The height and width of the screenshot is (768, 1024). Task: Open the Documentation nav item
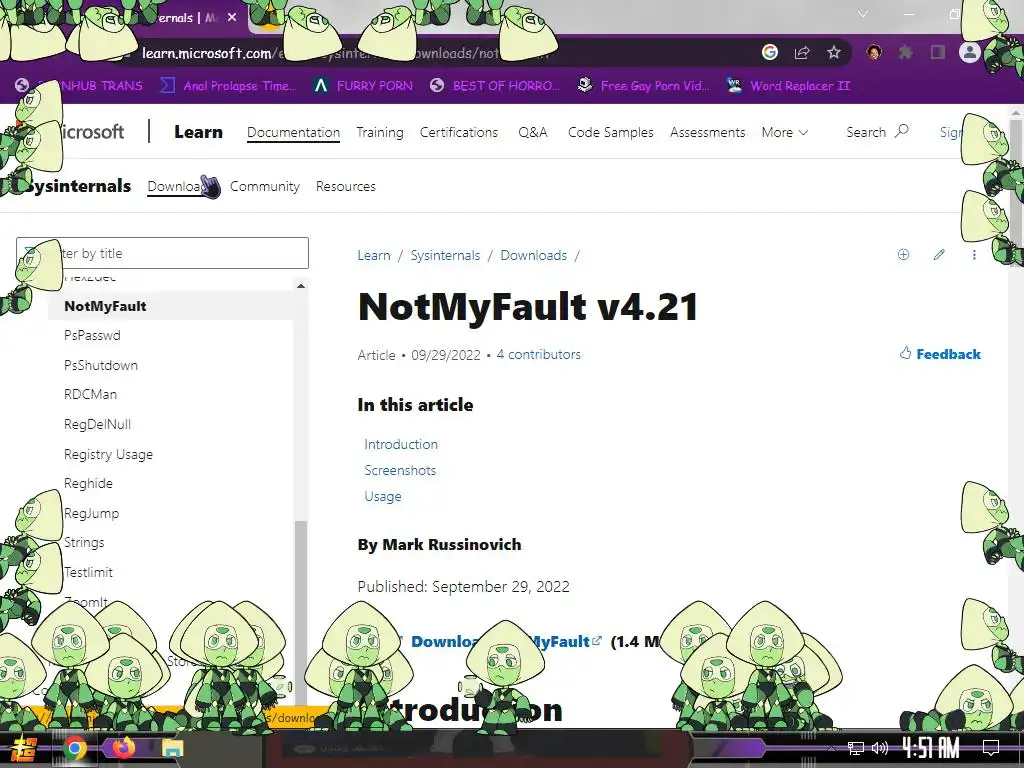pyautogui.click(x=293, y=132)
